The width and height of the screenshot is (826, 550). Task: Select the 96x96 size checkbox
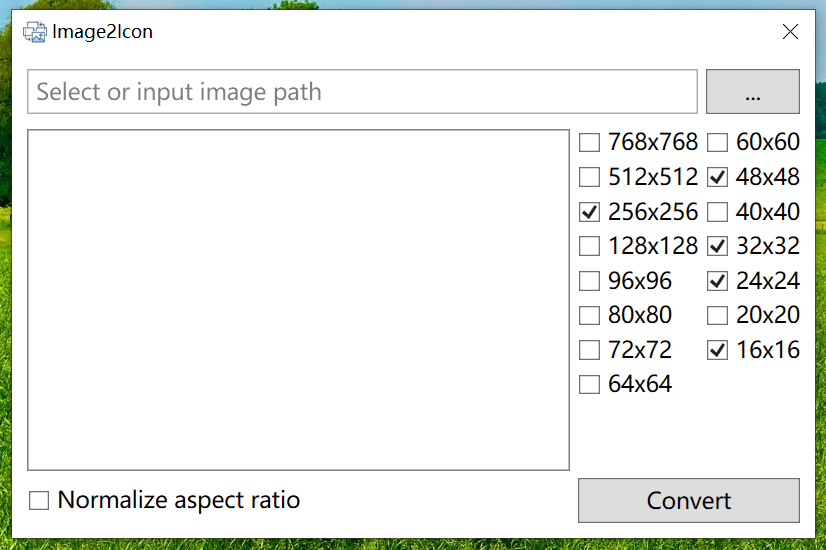point(590,281)
